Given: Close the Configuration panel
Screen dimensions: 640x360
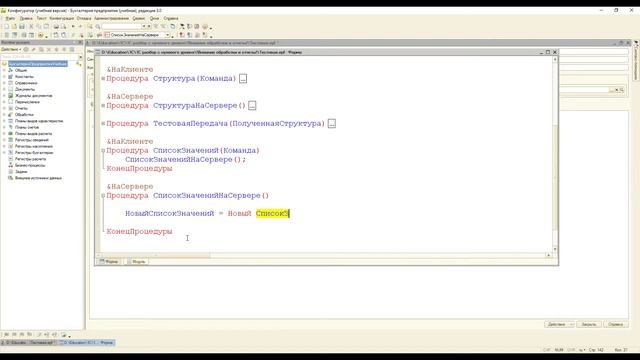Looking at the screenshot, I should pos(80,42).
